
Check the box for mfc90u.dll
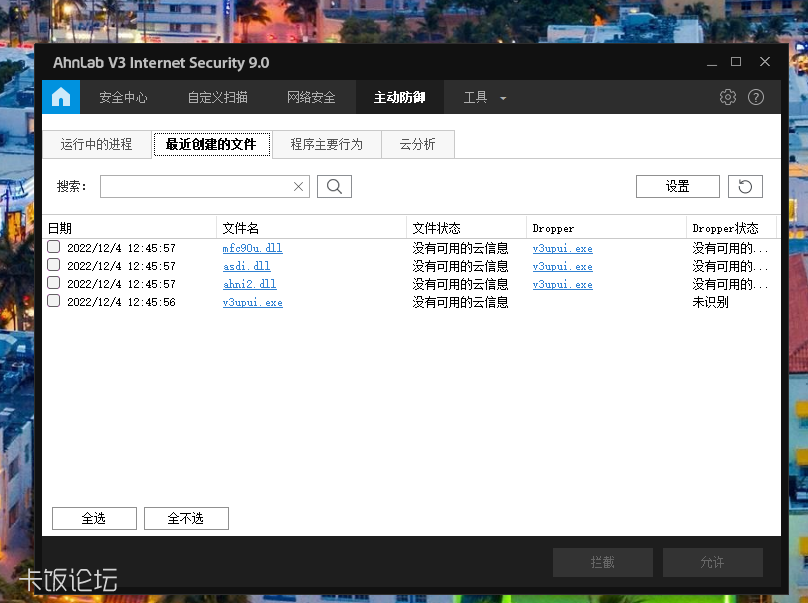[x=54, y=248]
